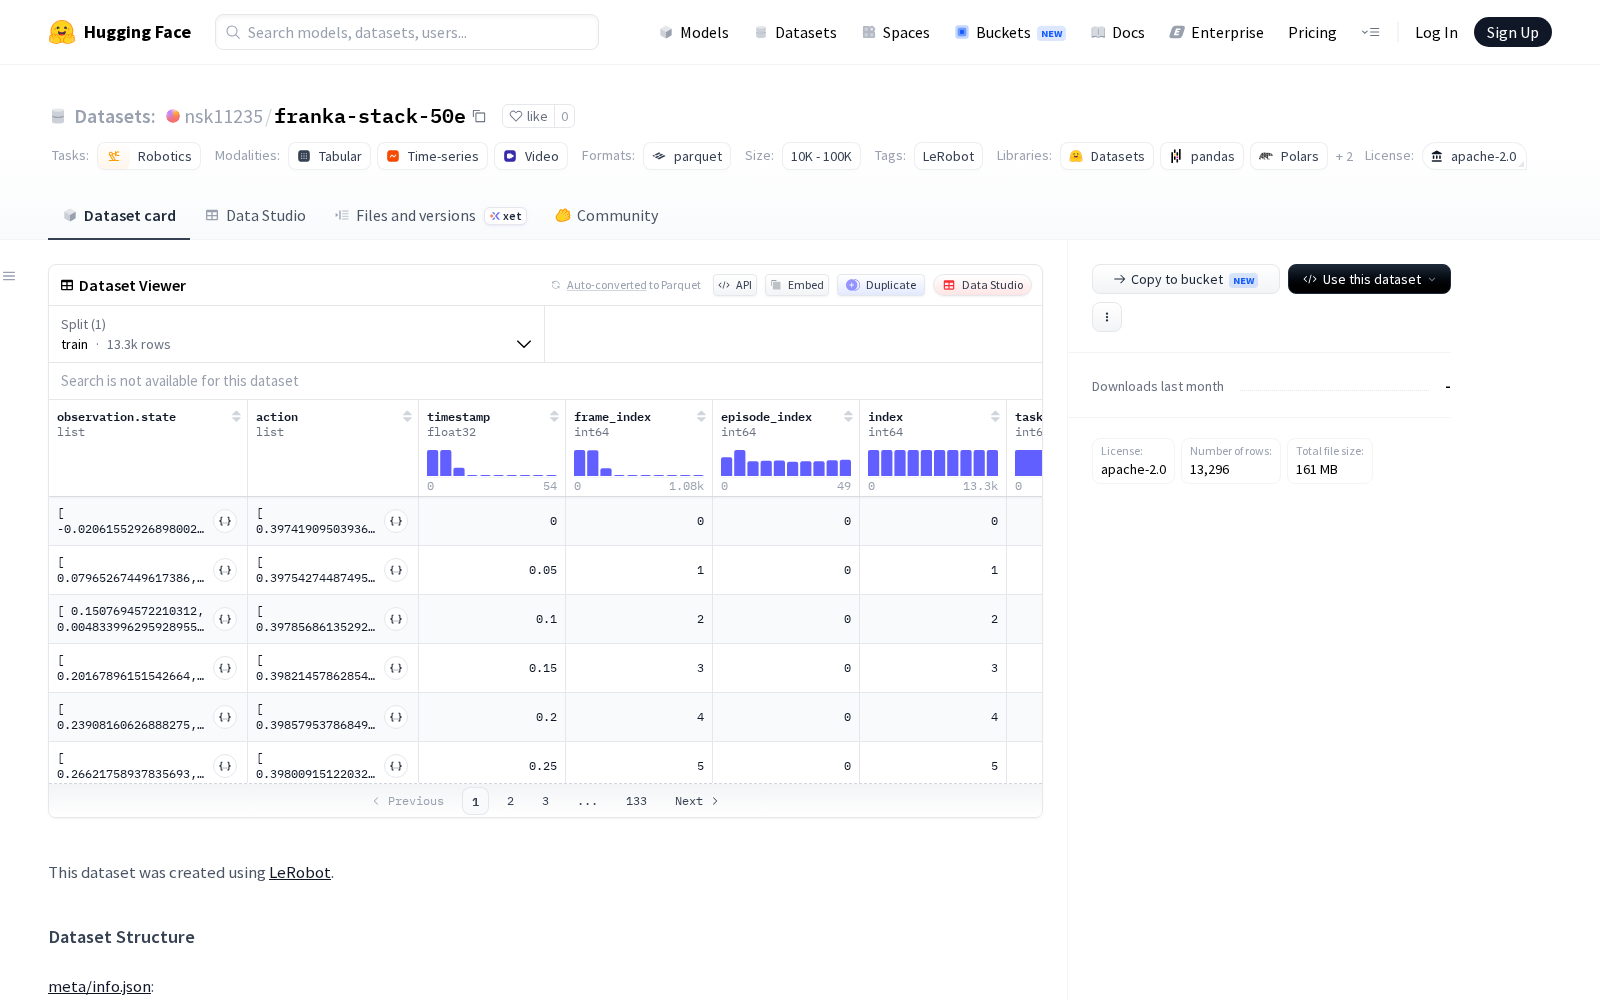Viewport: 1600px width, 1000px height.
Task: Click the API button in Dataset Viewer
Action: click(735, 285)
